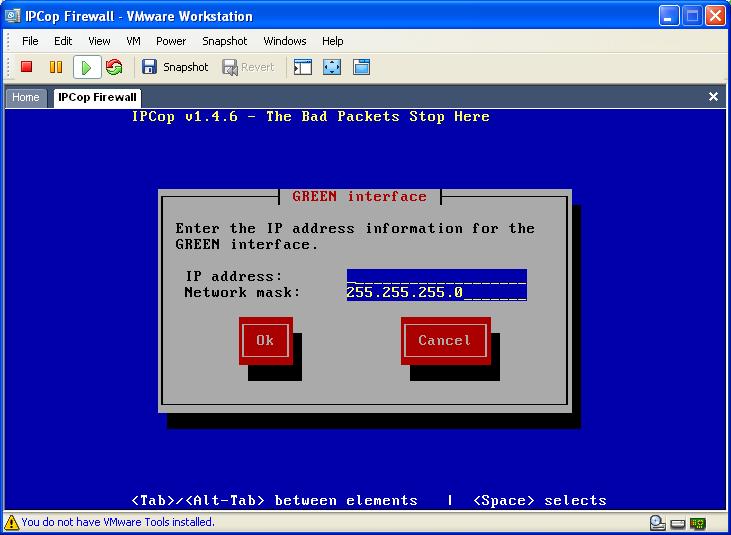The width and height of the screenshot is (731, 535).
Task: Toggle the sidebar view icon in toolbar
Action: [x=303, y=67]
